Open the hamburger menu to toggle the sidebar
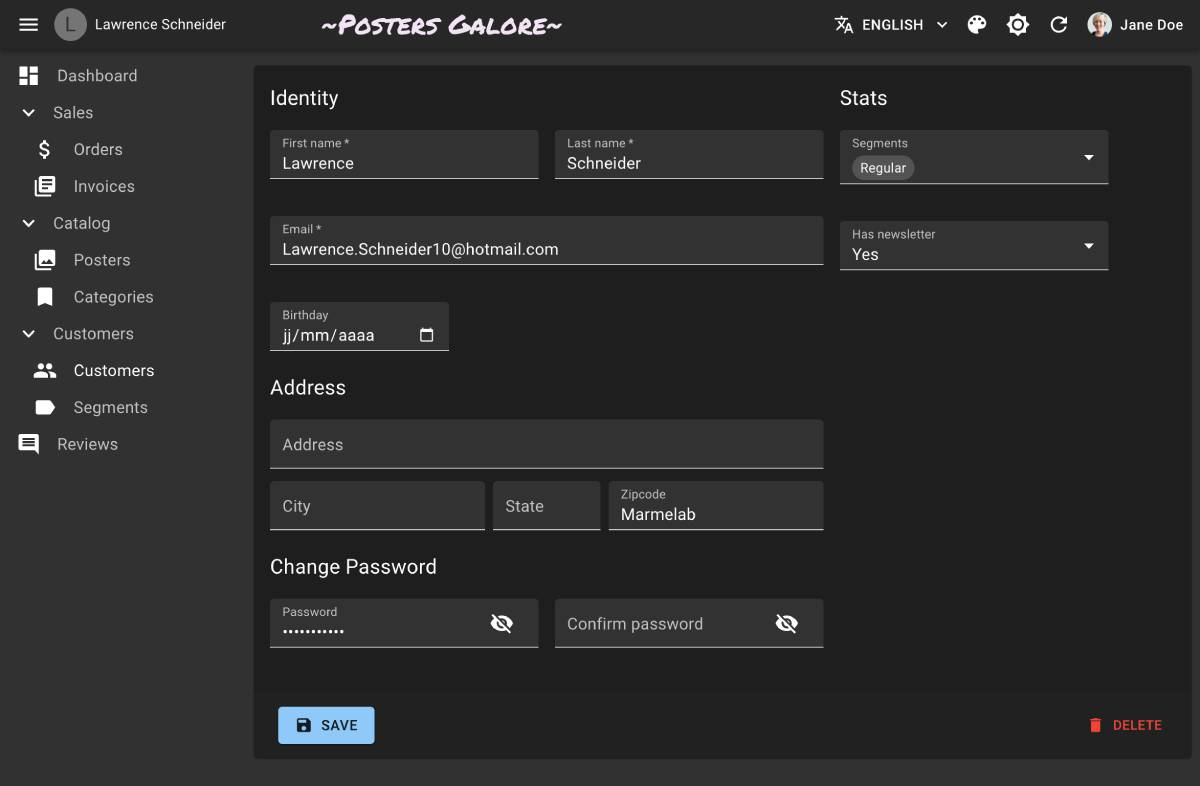Image resolution: width=1200 pixels, height=786 pixels. [29, 24]
